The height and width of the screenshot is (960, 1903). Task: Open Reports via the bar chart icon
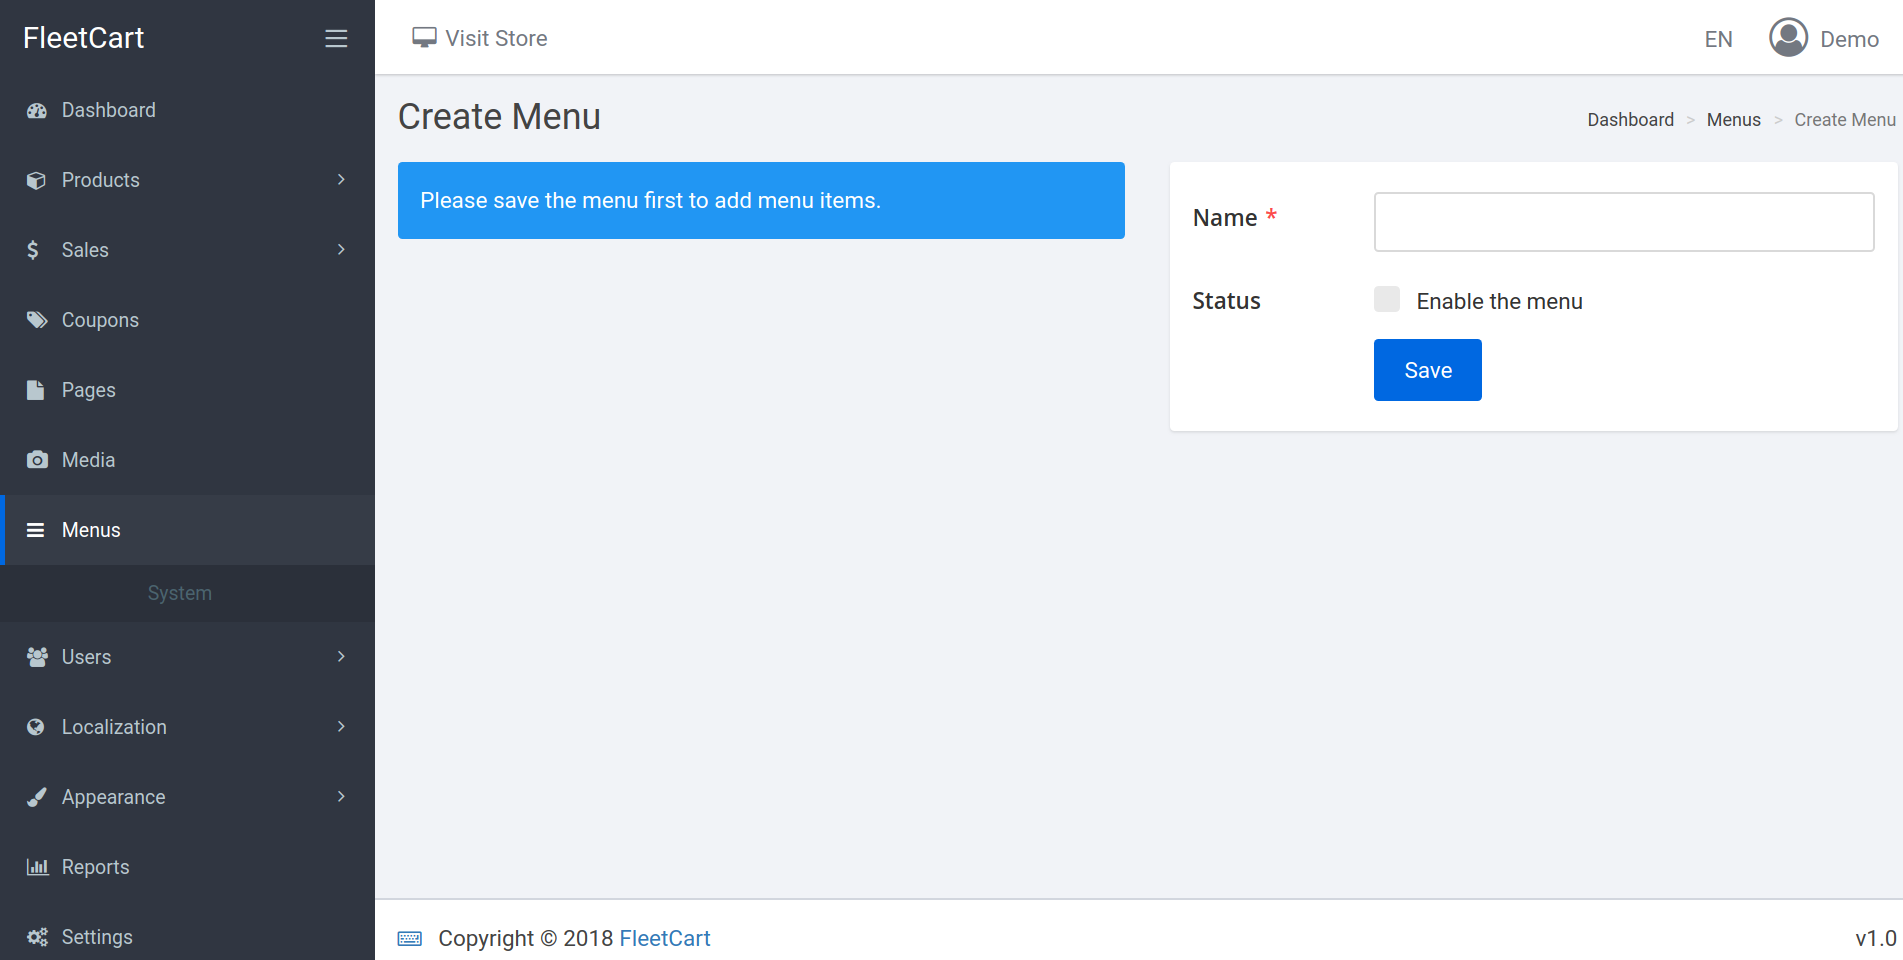pyautogui.click(x=36, y=867)
